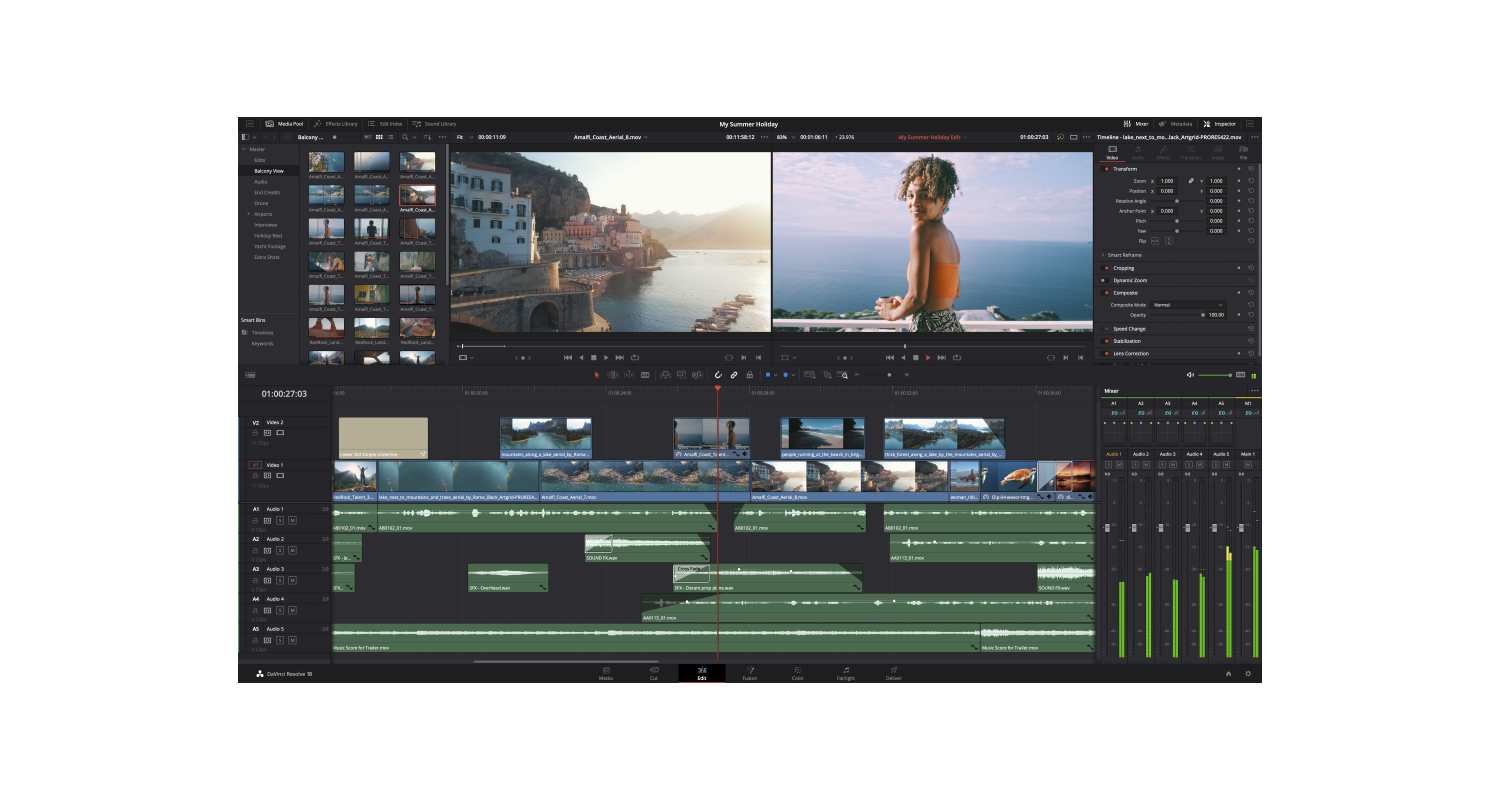Click the Position Lock padlock icon
The image size is (1500, 800).
pos(750,375)
